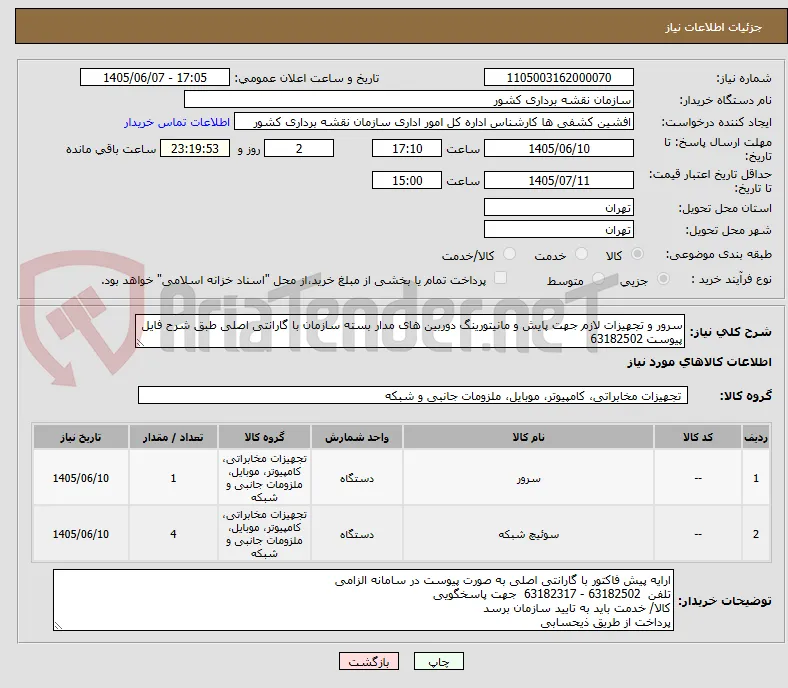
Task: Select the کالا radio button
Action: (637, 254)
